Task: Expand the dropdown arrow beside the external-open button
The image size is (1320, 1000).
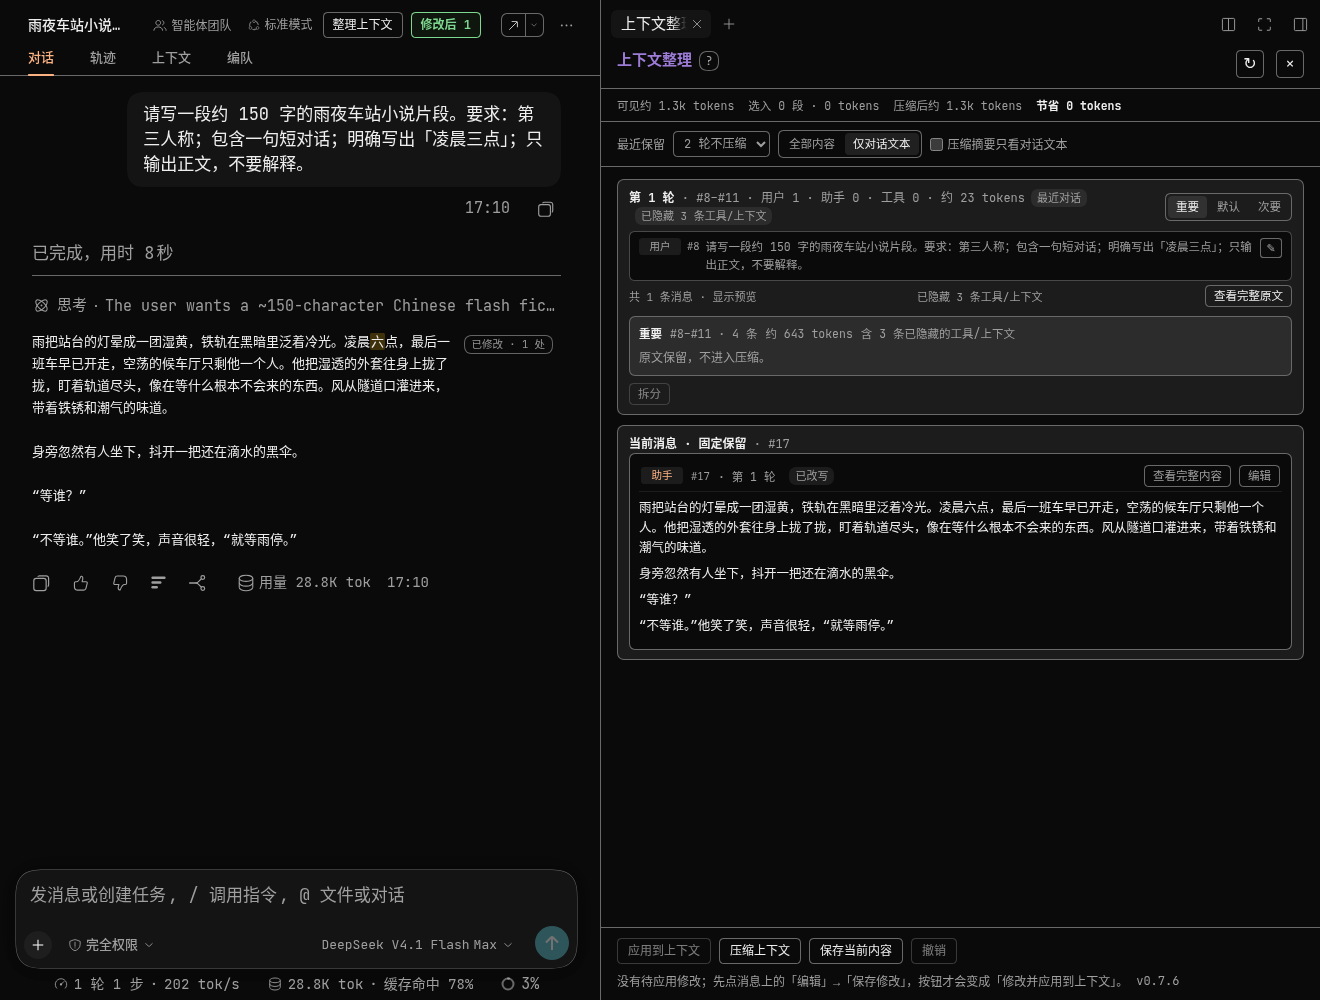Action: click(x=534, y=25)
